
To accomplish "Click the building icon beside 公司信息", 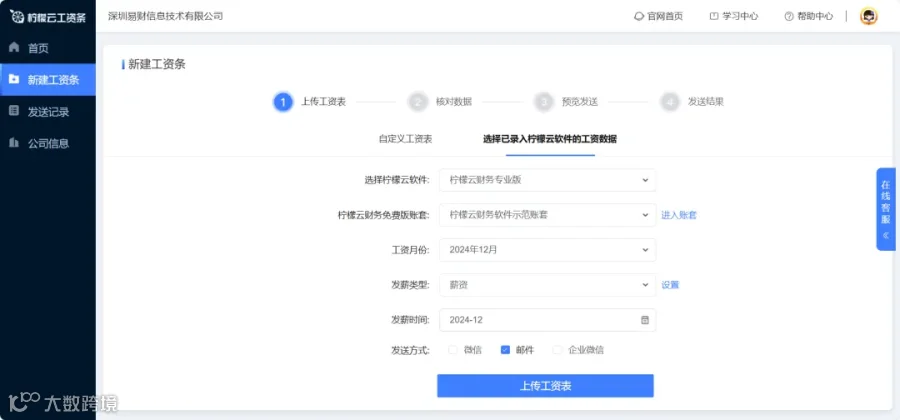I will click(14, 142).
